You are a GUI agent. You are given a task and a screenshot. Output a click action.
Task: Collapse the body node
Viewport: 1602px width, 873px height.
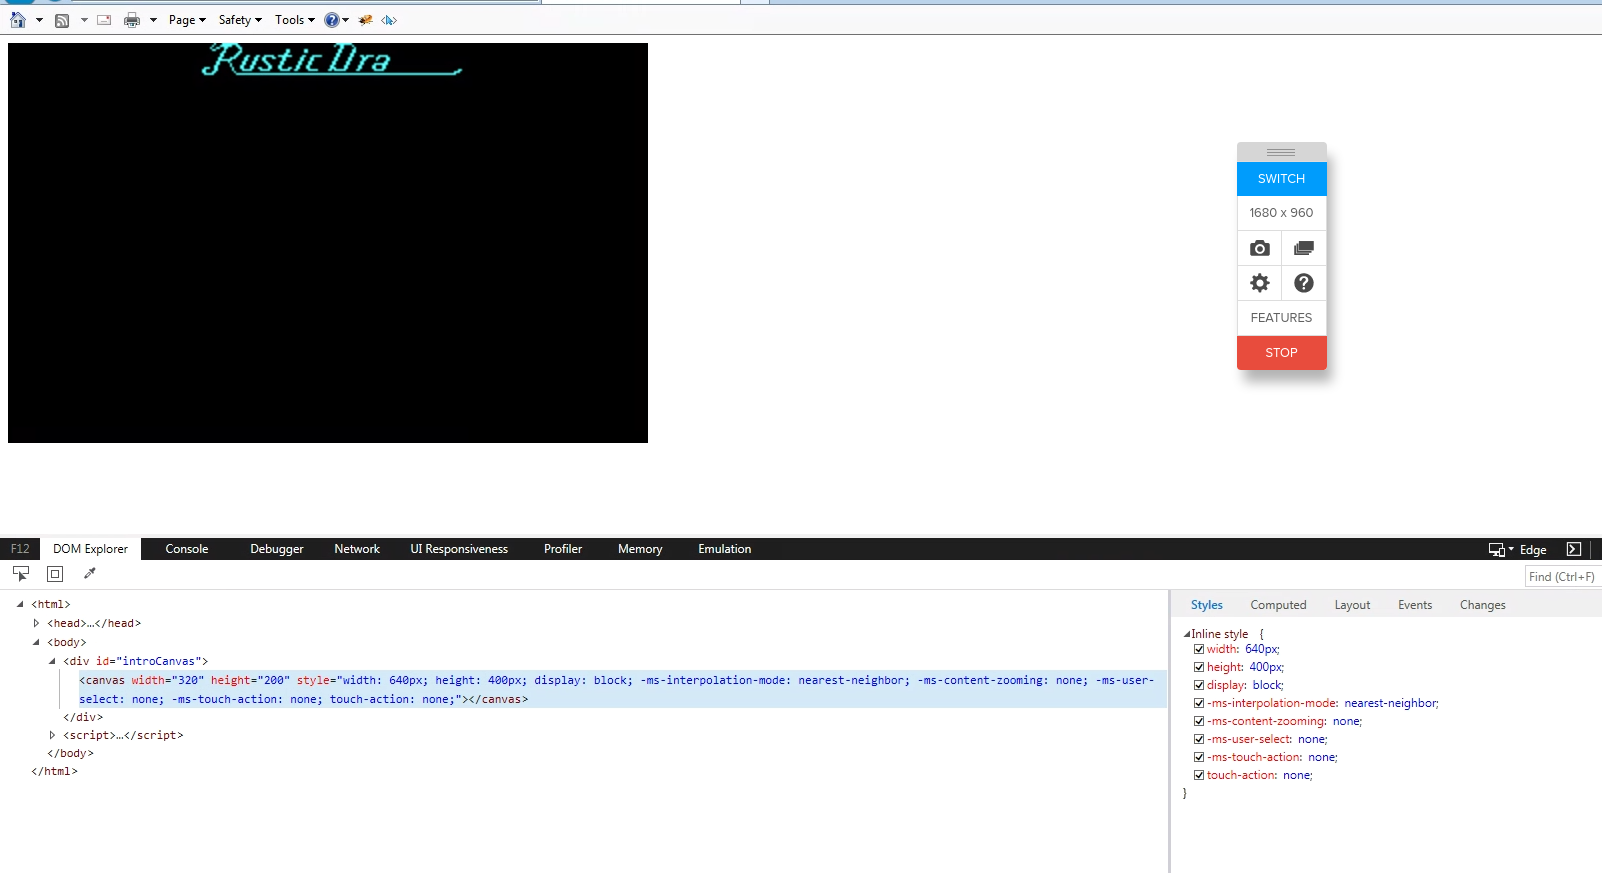[x=36, y=642]
